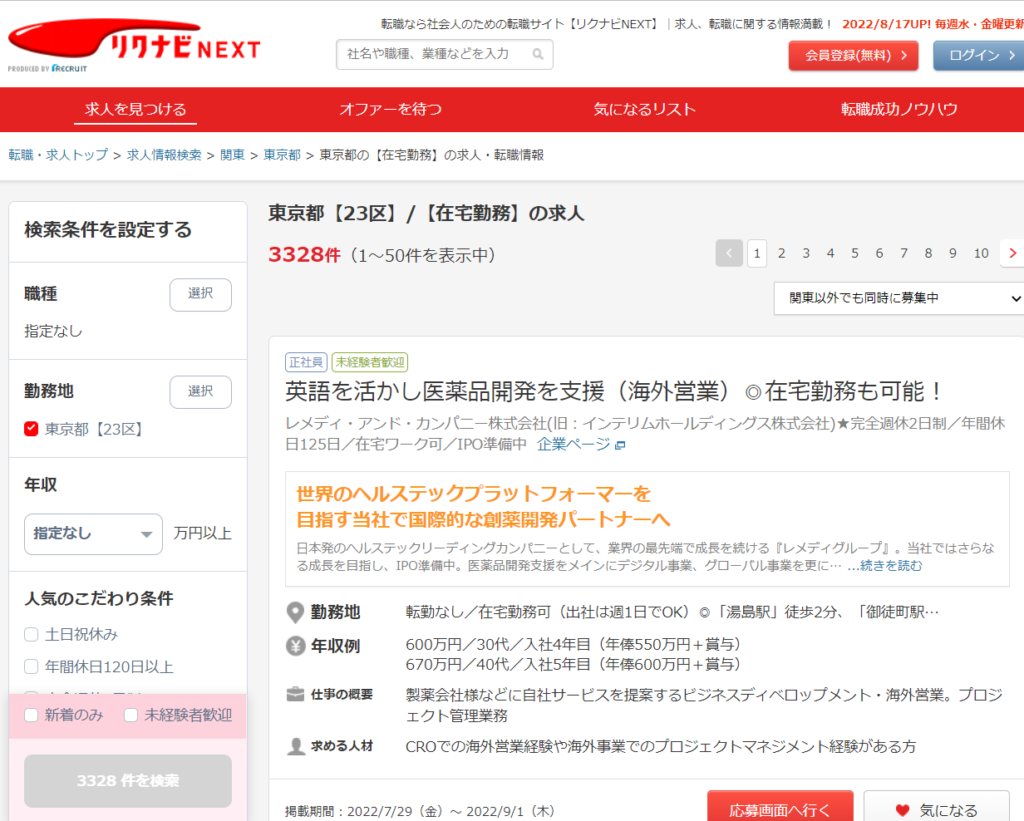Go to results page 10
1024x821 pixels.
pos(981,253)
